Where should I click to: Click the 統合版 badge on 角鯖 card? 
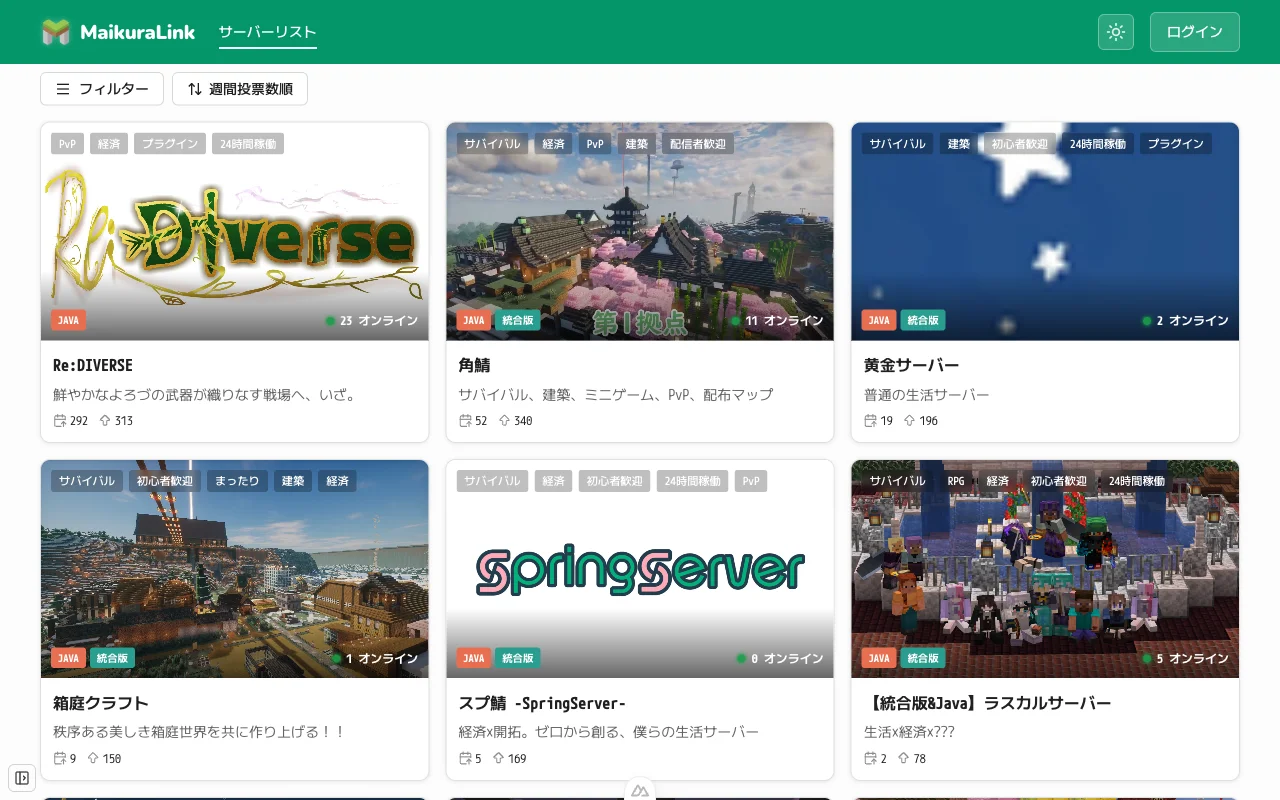click(x=517, y=321)
